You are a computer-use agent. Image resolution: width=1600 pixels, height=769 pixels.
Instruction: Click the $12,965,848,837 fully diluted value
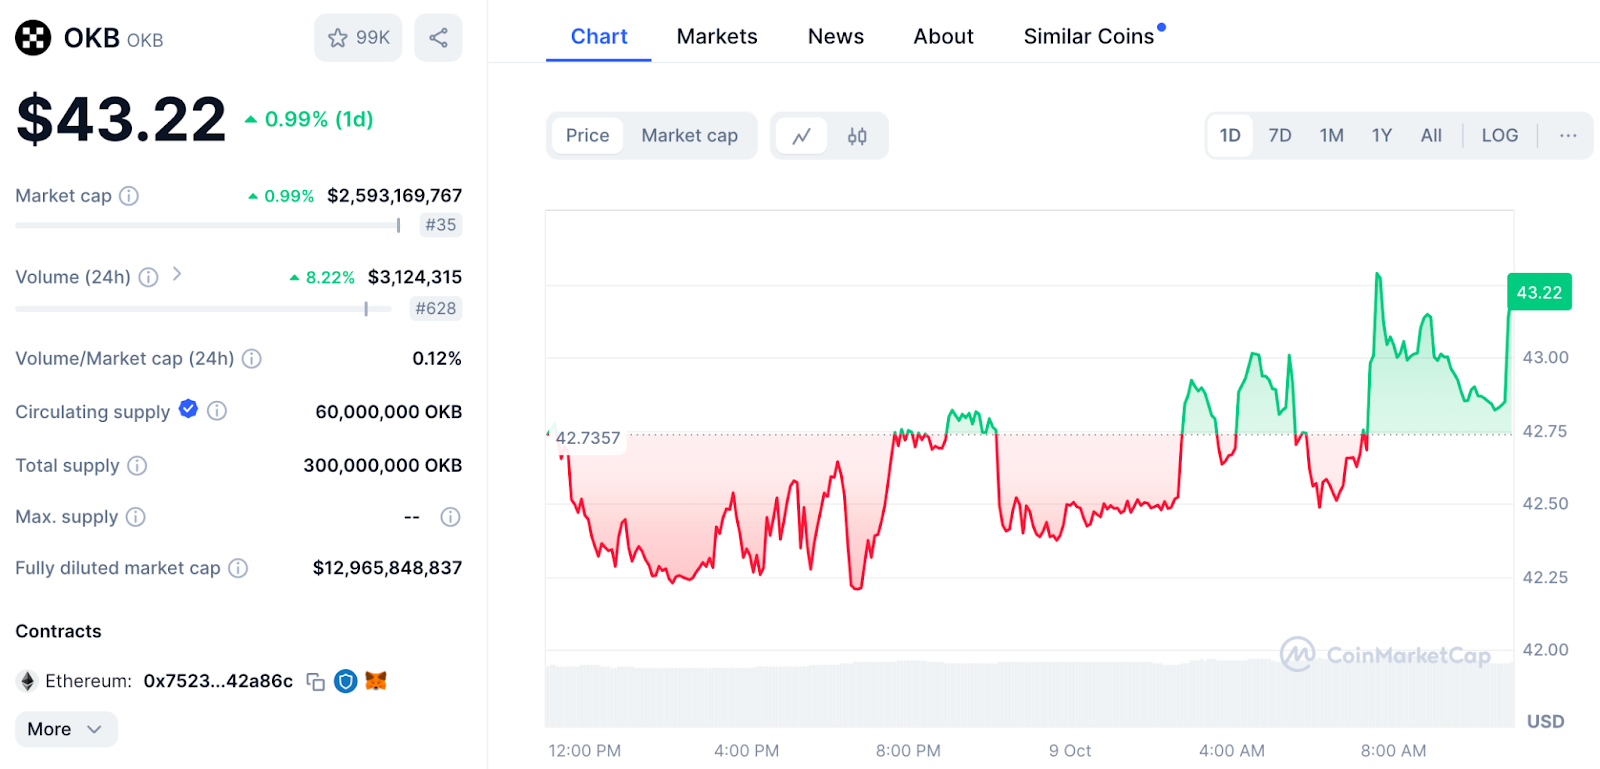387,568
